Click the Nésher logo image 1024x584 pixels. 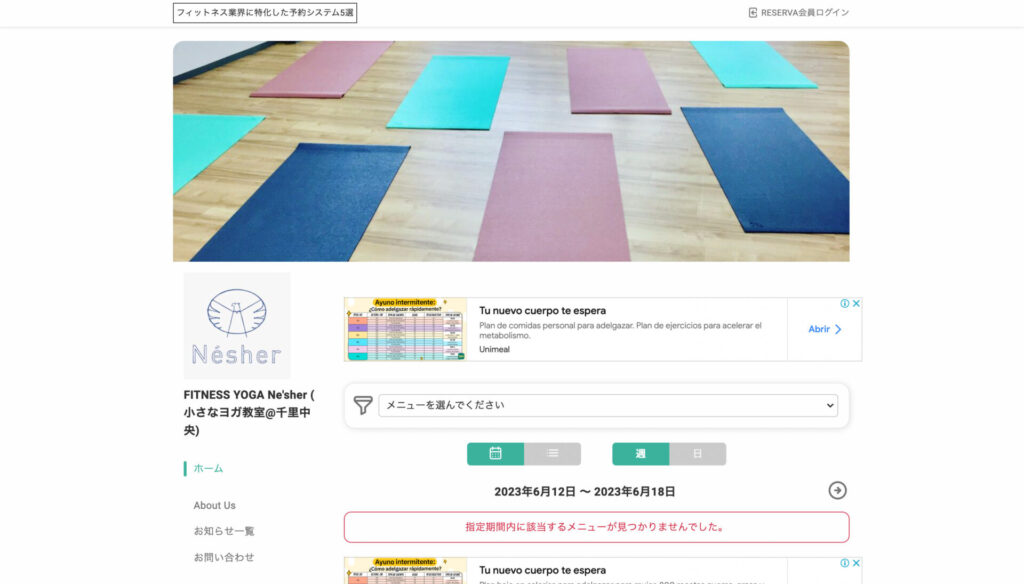[237, 325]
